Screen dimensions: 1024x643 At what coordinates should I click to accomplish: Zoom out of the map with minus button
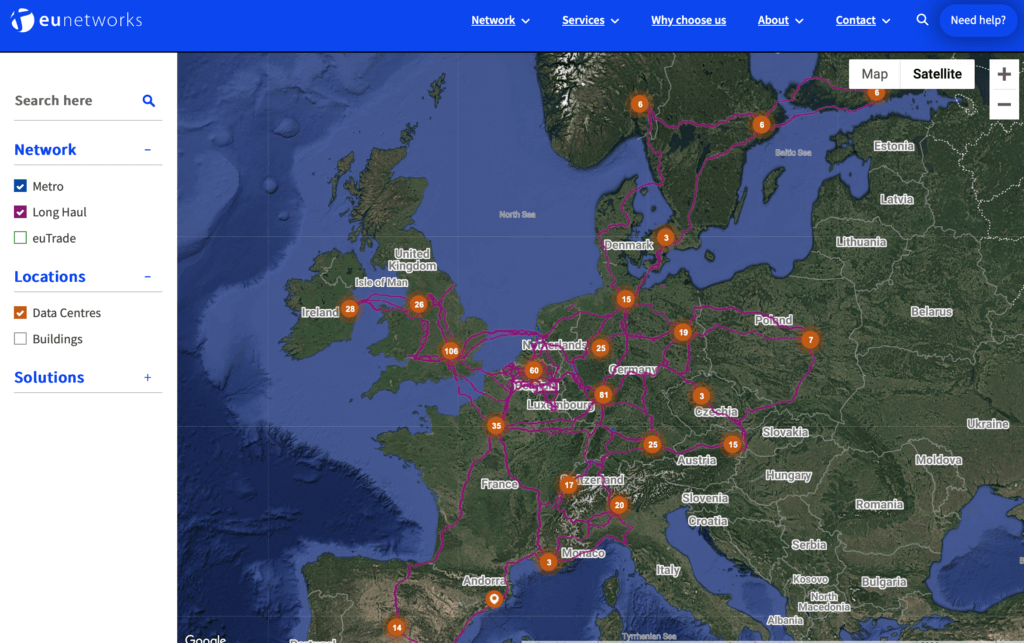(1004, 105)
